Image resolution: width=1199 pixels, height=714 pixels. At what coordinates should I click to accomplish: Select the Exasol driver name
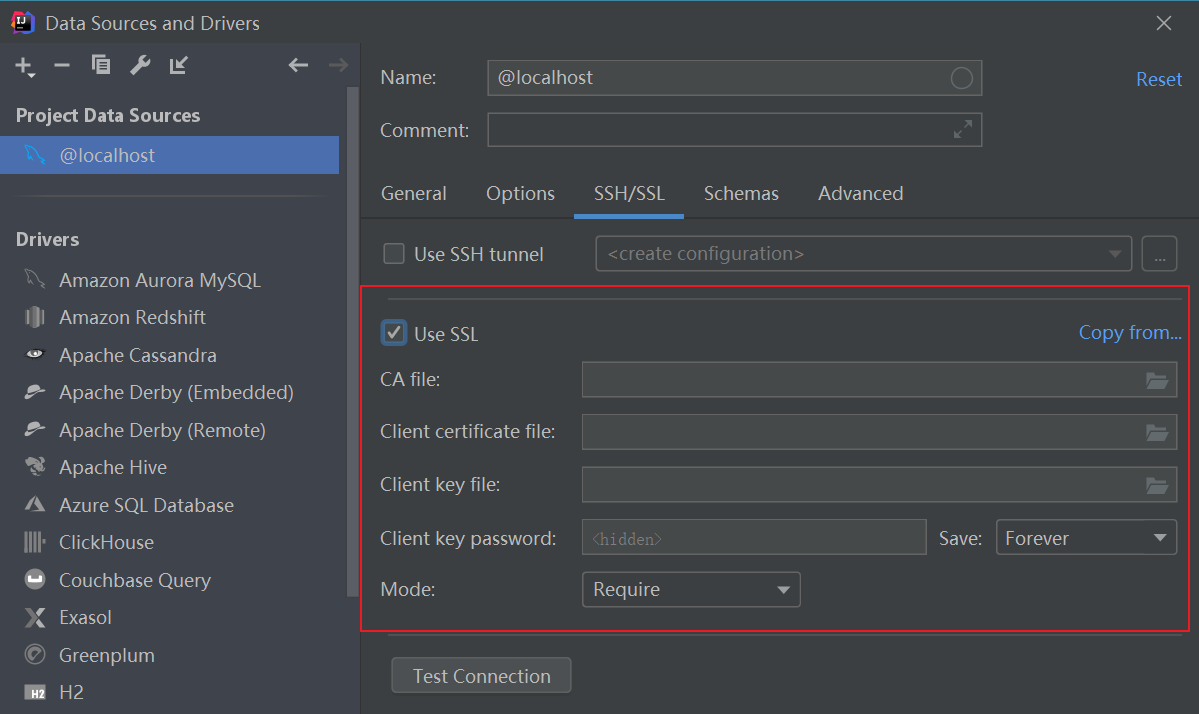coord(85,617)
